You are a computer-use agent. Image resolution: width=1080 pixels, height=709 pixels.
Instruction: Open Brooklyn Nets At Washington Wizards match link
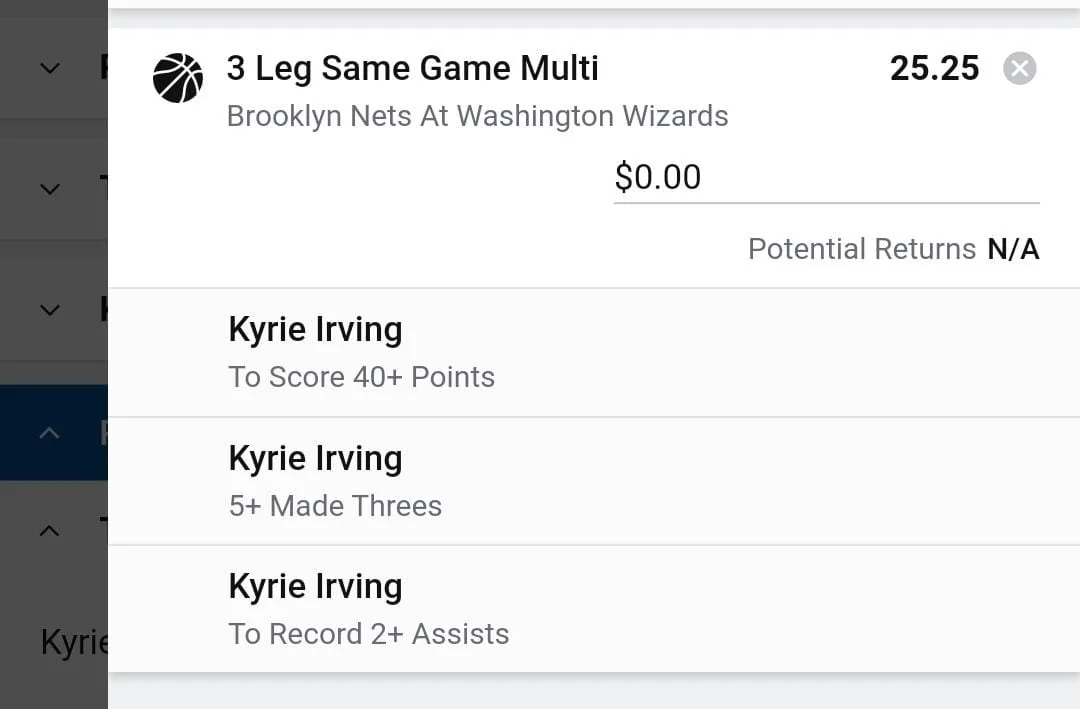pos(477,116)
